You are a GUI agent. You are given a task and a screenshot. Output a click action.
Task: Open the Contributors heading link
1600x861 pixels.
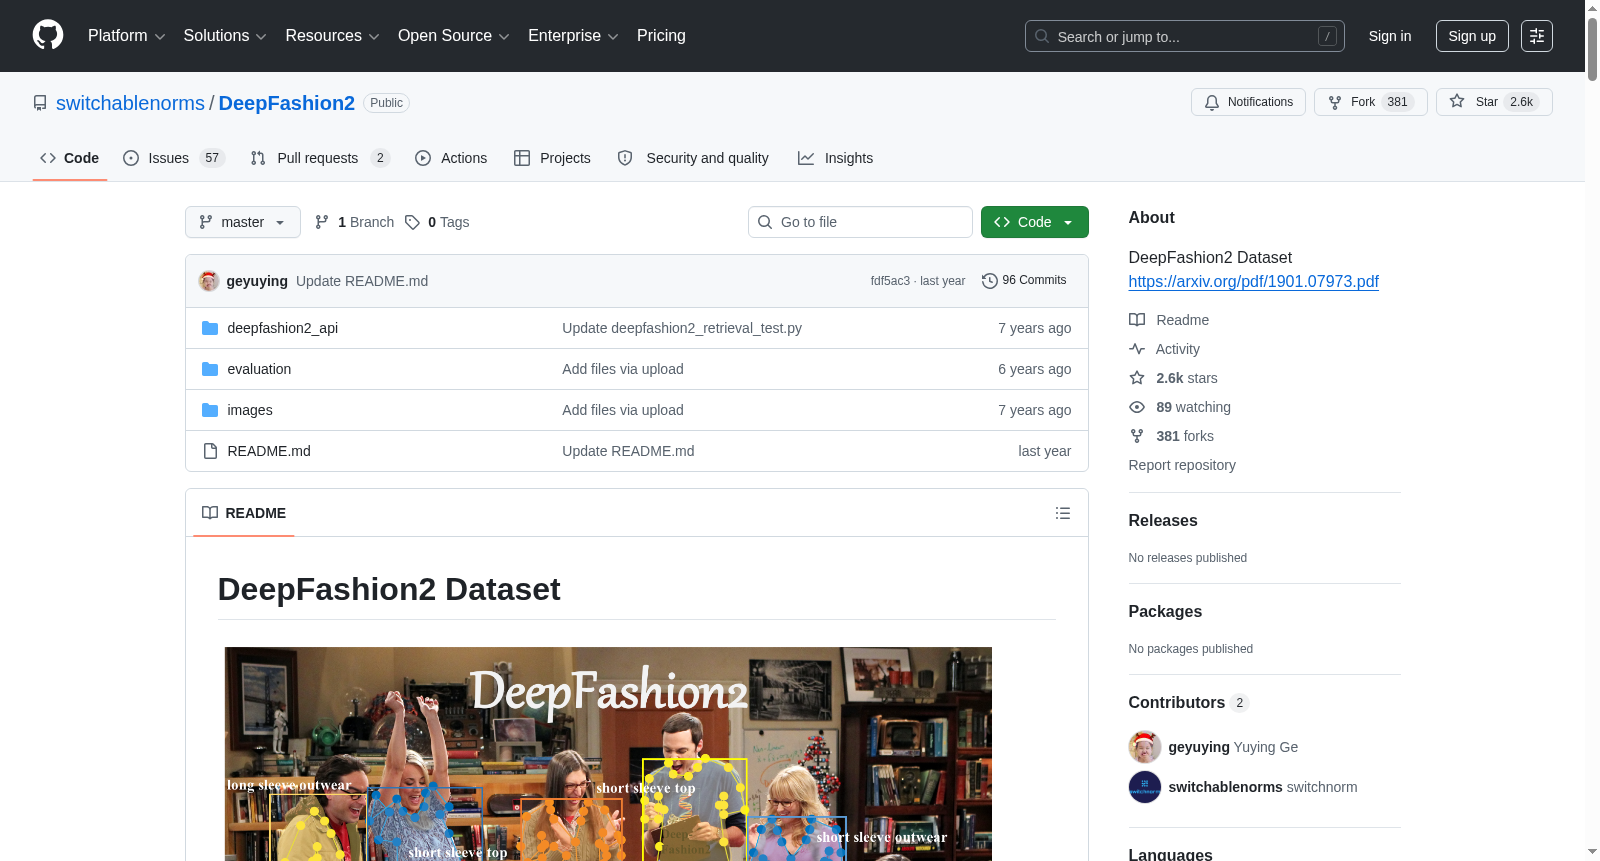pyautogui.click(x=1189, y=703)
